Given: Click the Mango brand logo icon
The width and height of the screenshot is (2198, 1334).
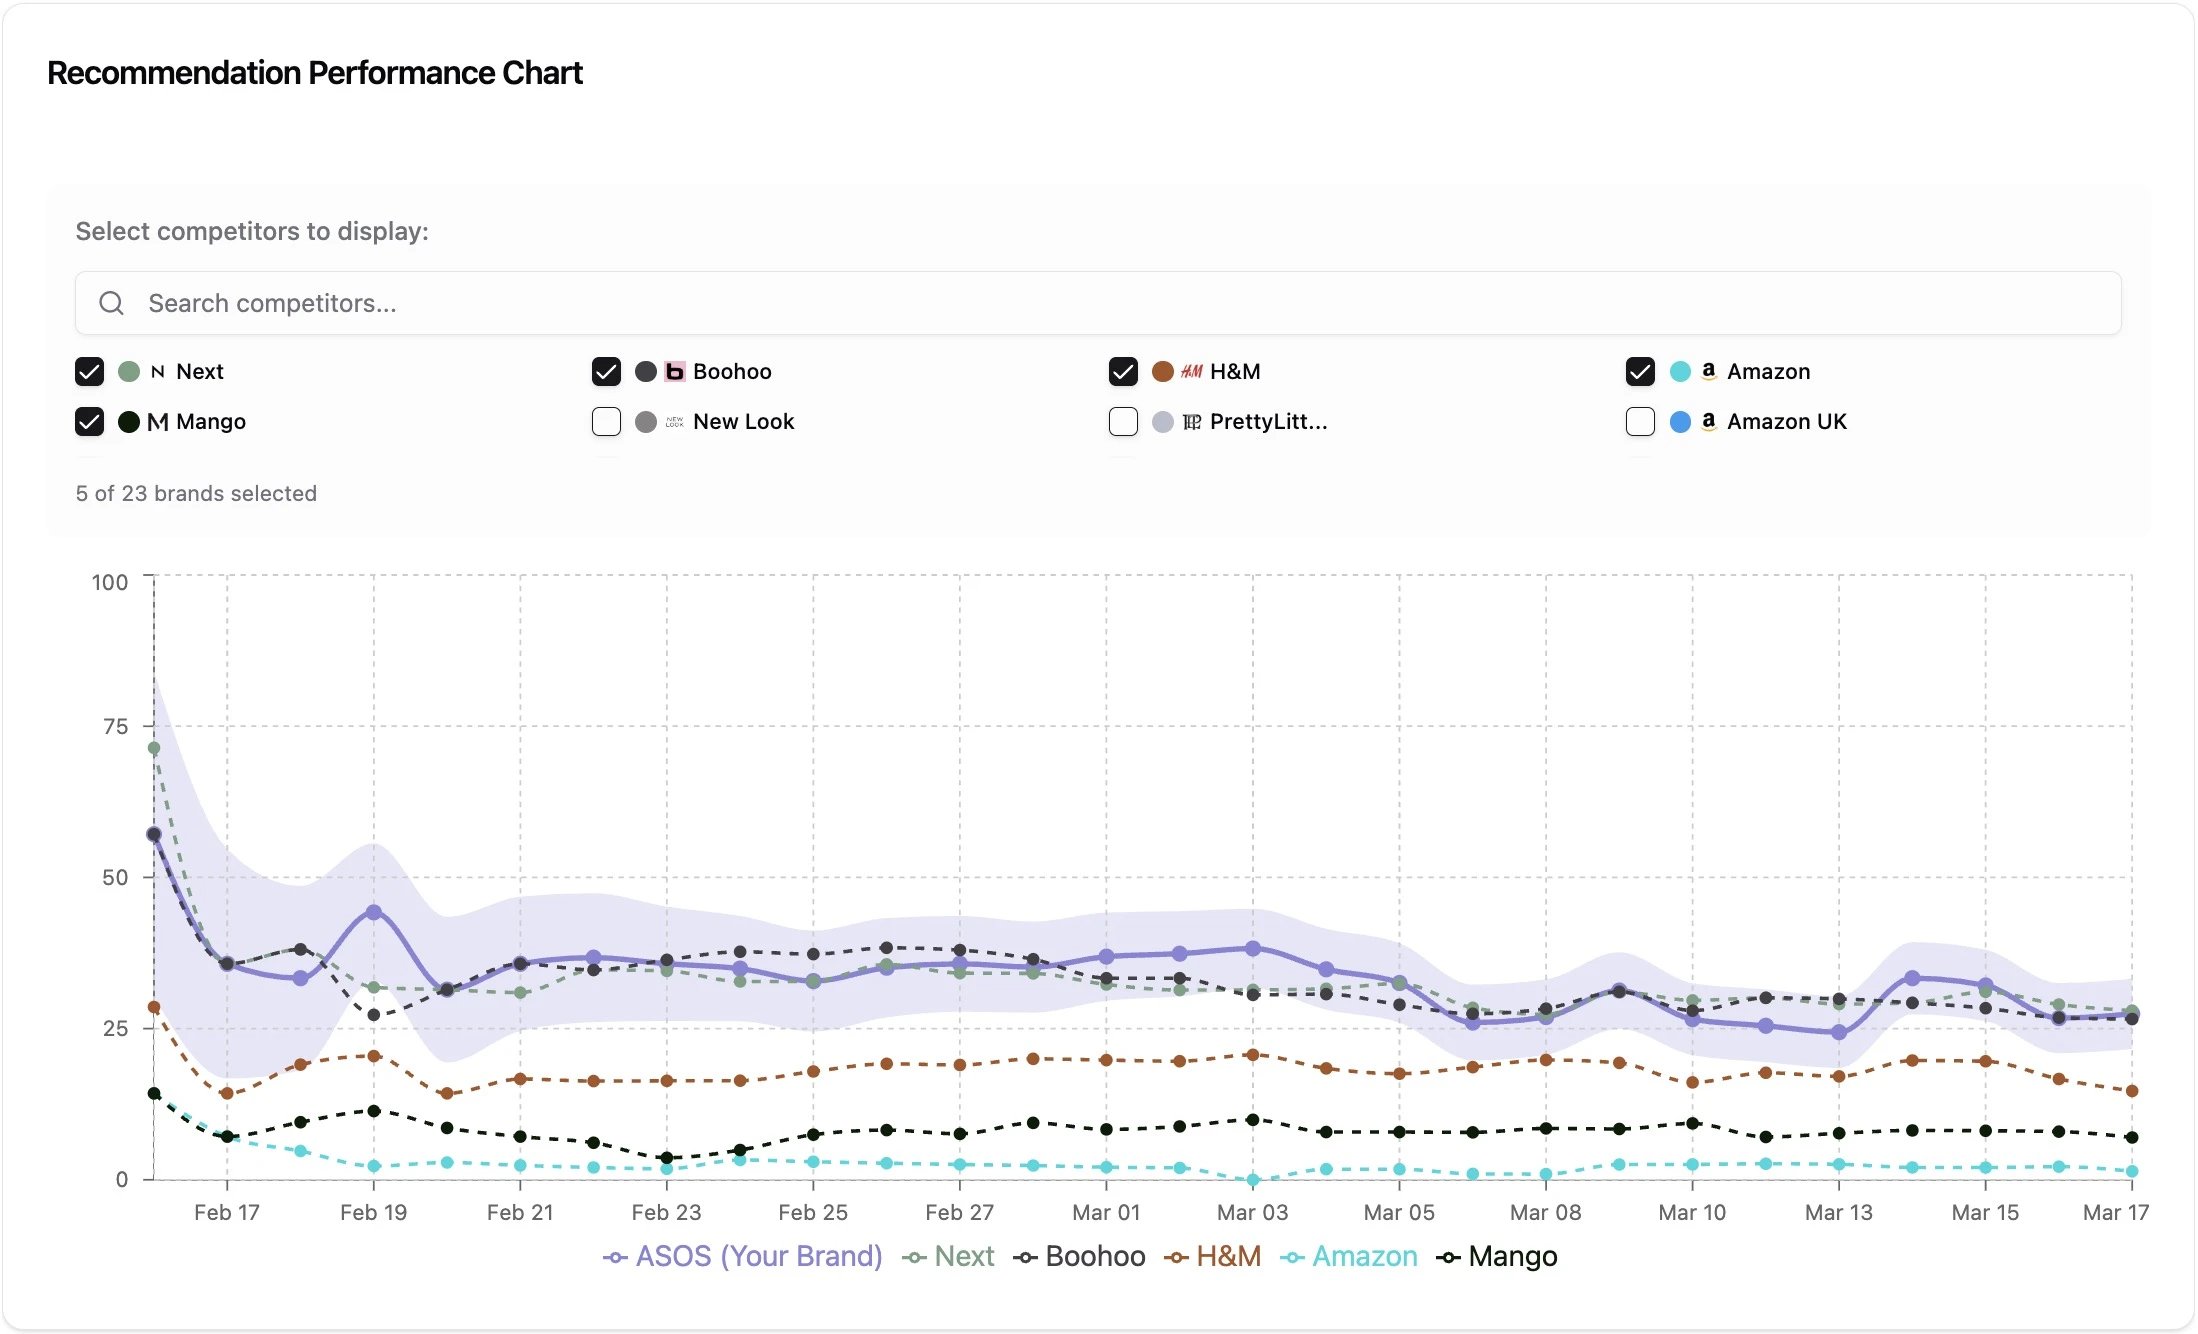Looking at the screenshot, I should pyautogui.click(x=157, y=422).
